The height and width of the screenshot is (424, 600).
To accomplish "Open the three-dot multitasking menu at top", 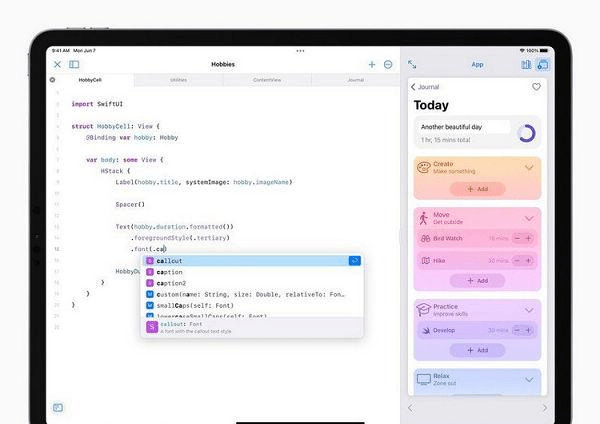I will (300, 51).
